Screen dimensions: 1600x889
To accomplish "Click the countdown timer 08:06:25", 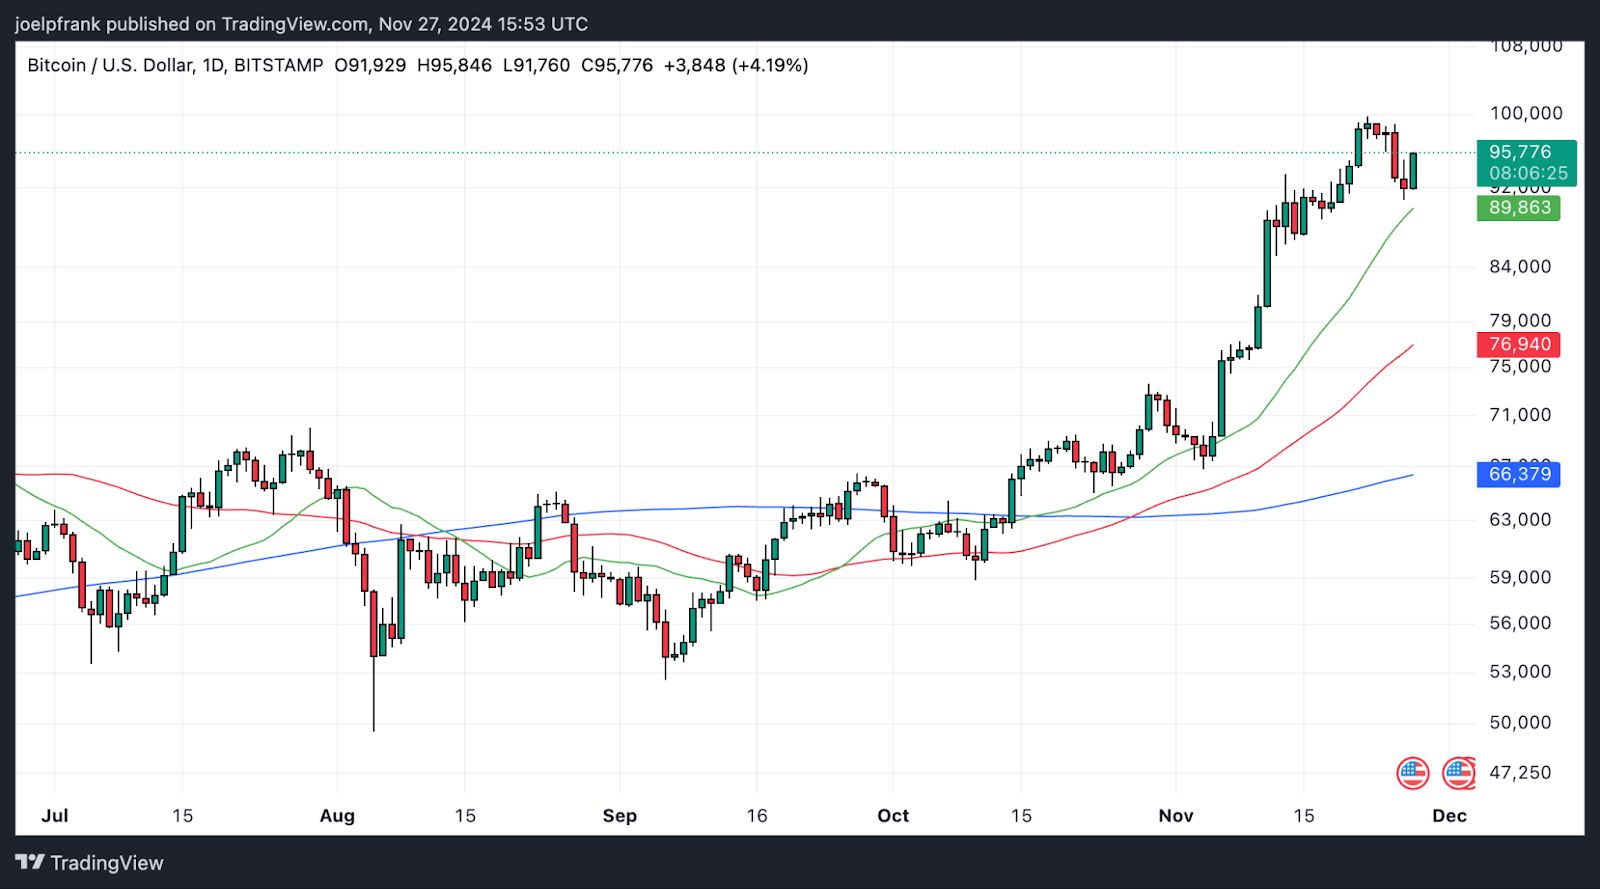I will tap(1528, 174).
